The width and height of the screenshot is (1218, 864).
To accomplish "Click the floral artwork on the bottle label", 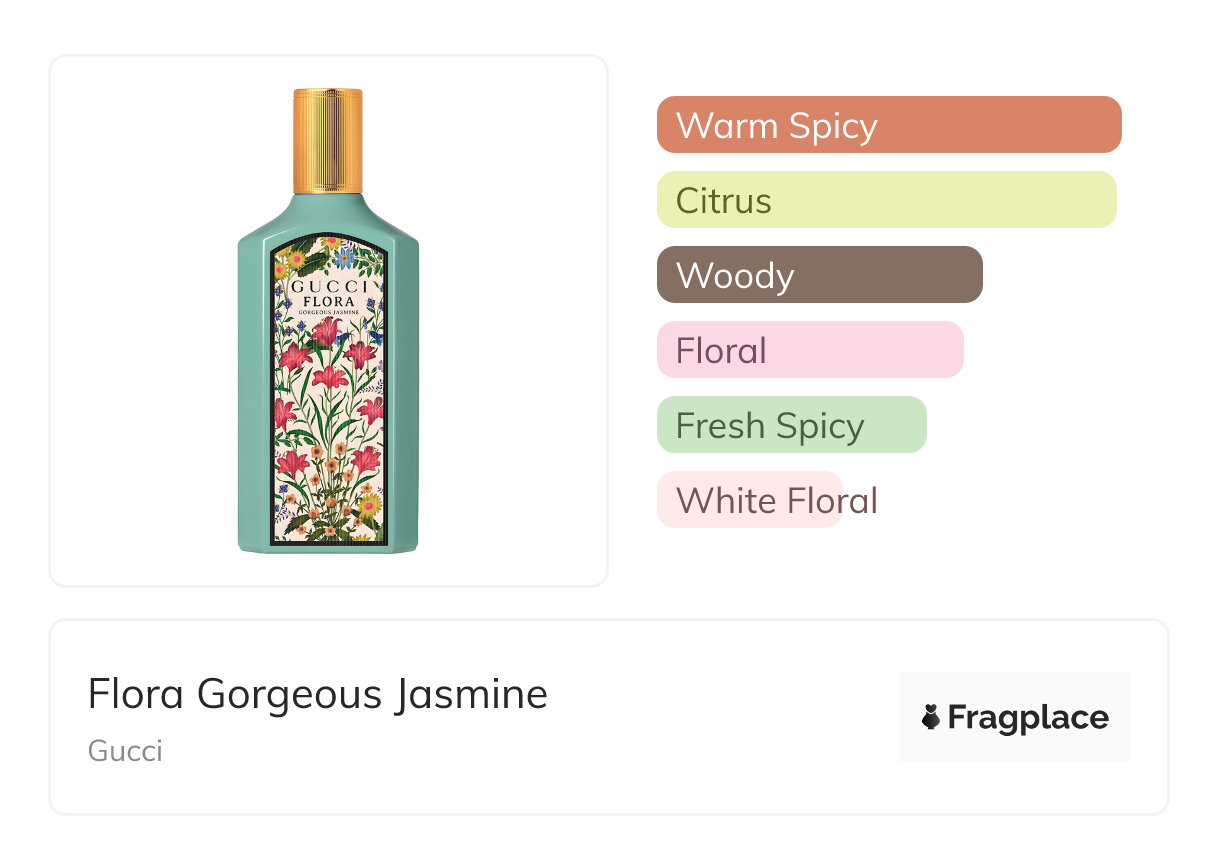I will [328, 420].
